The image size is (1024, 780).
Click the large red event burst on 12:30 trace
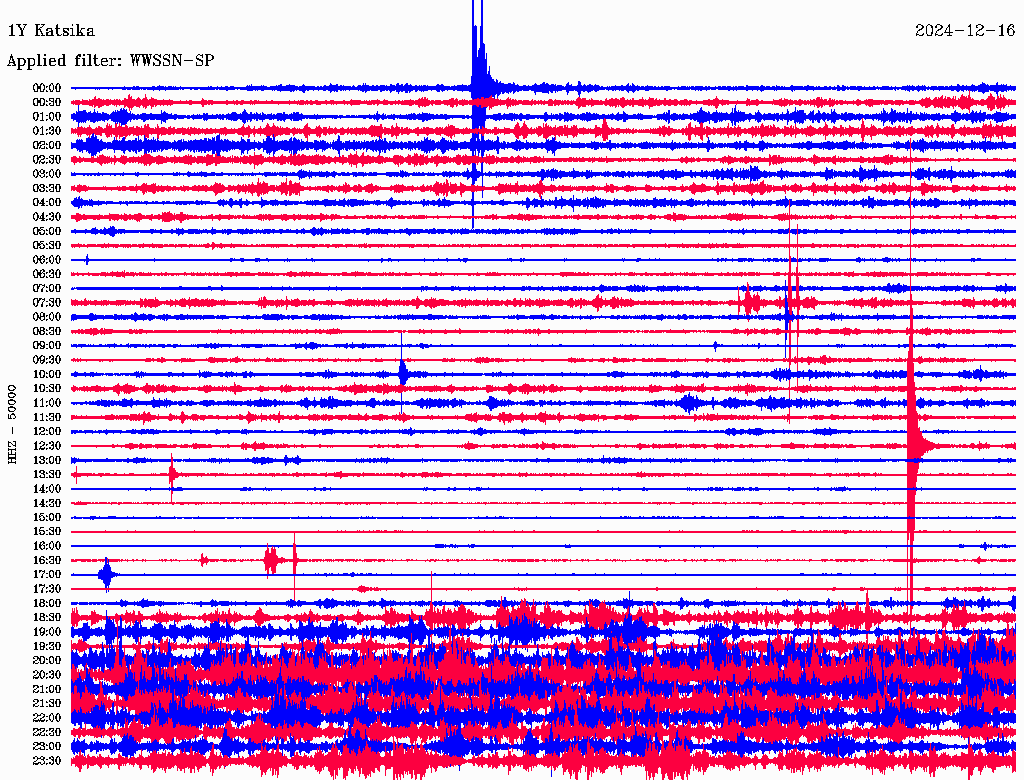tap(912, 446)
